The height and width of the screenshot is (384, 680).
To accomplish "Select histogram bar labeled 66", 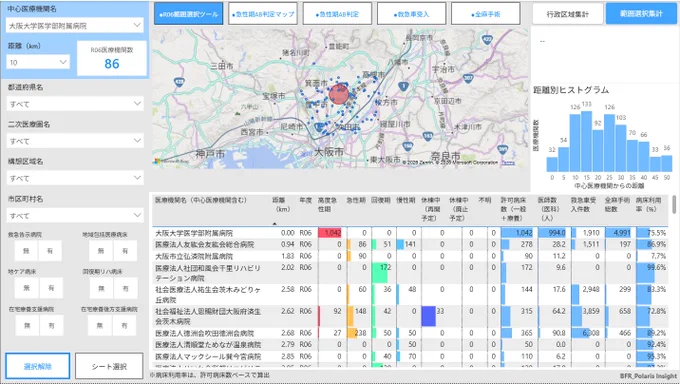I will (x=644, y=156).
